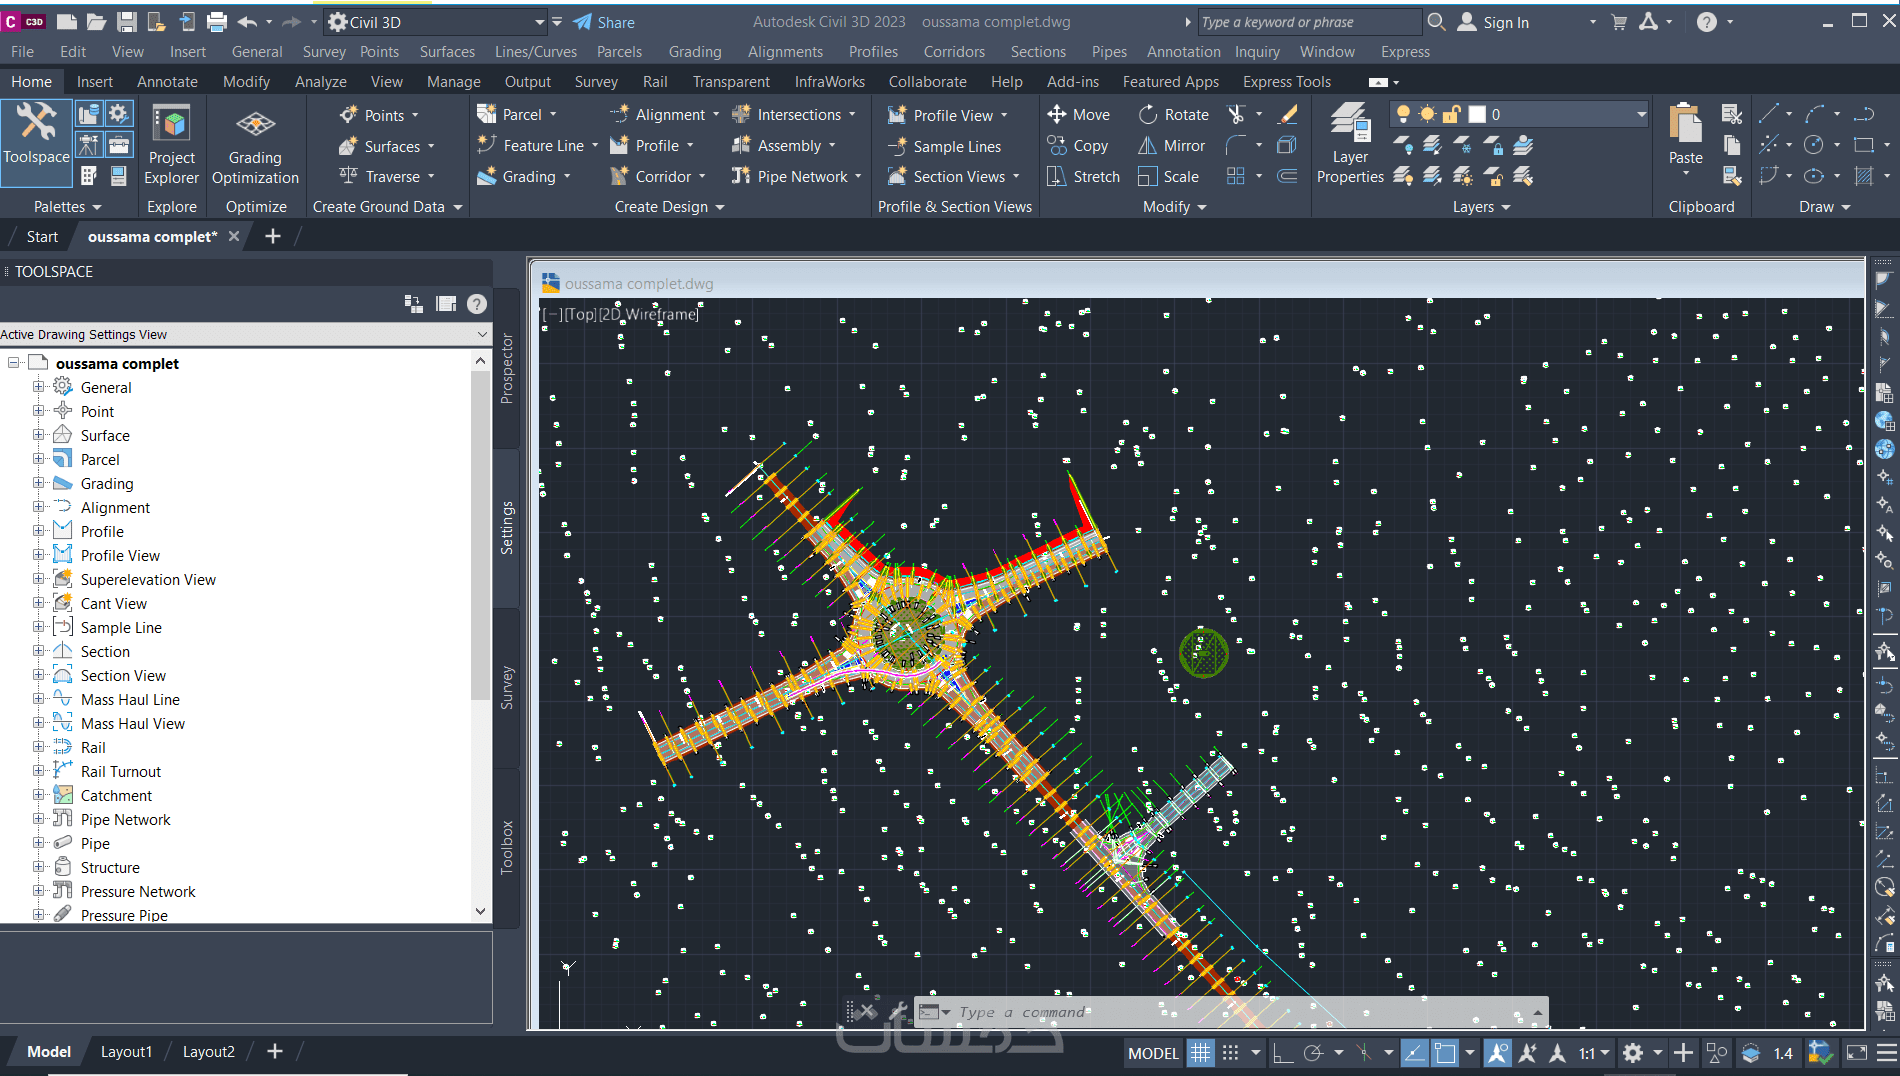The height and width of the screenshot is (1076, 1900).
Task: Toggle 2D object snap in status bar
Action: (1445, 1053)
